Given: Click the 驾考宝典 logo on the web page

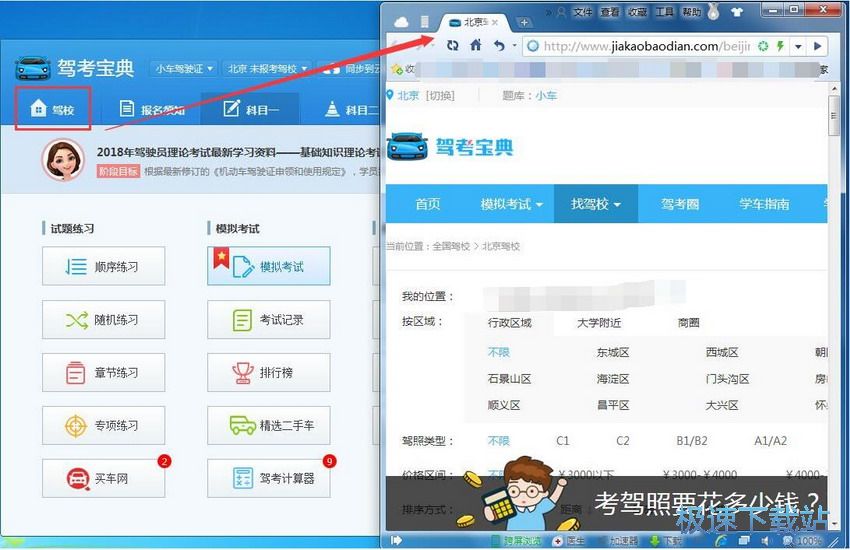Looking at the screenshot, I should 450,146.
